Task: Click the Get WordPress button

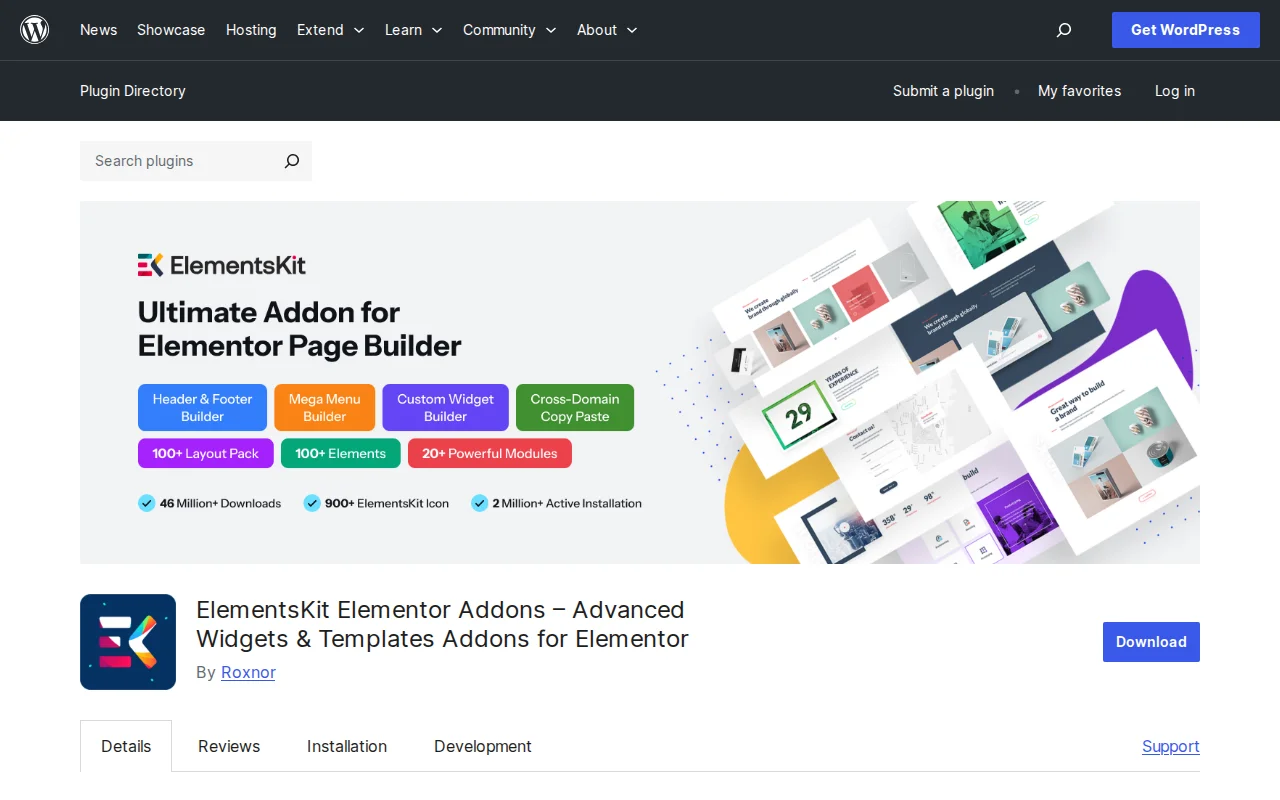Action: [x=1185, y=30]
